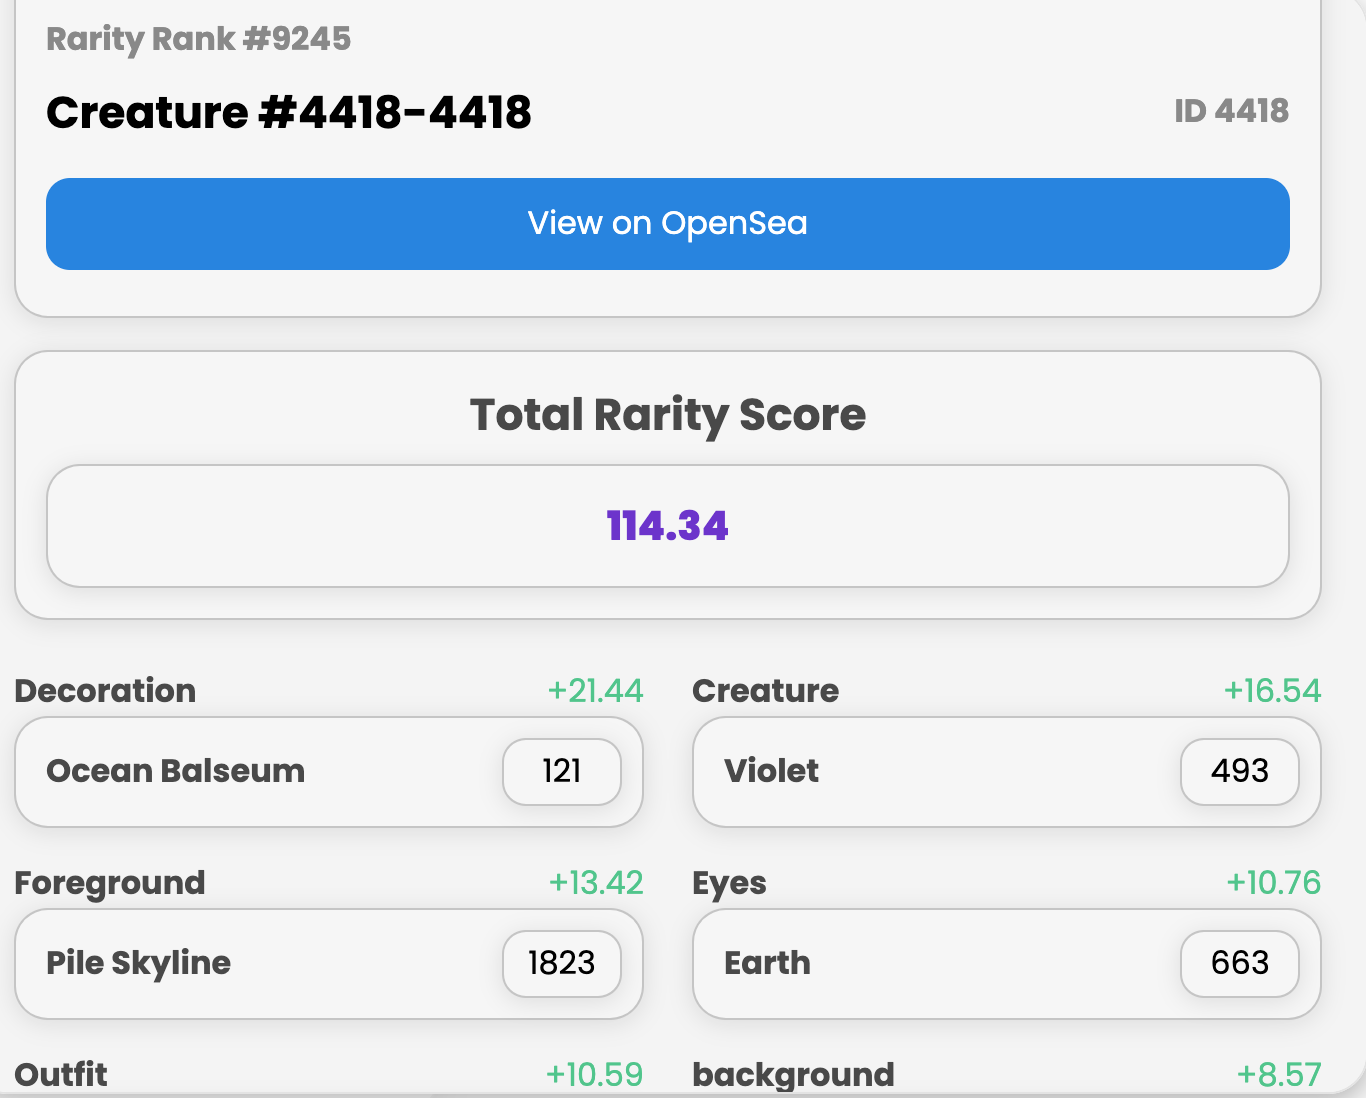Open the Violet creature trait card
The height and width of the screenshot is (1098, 1366).
coord(1007,772)
